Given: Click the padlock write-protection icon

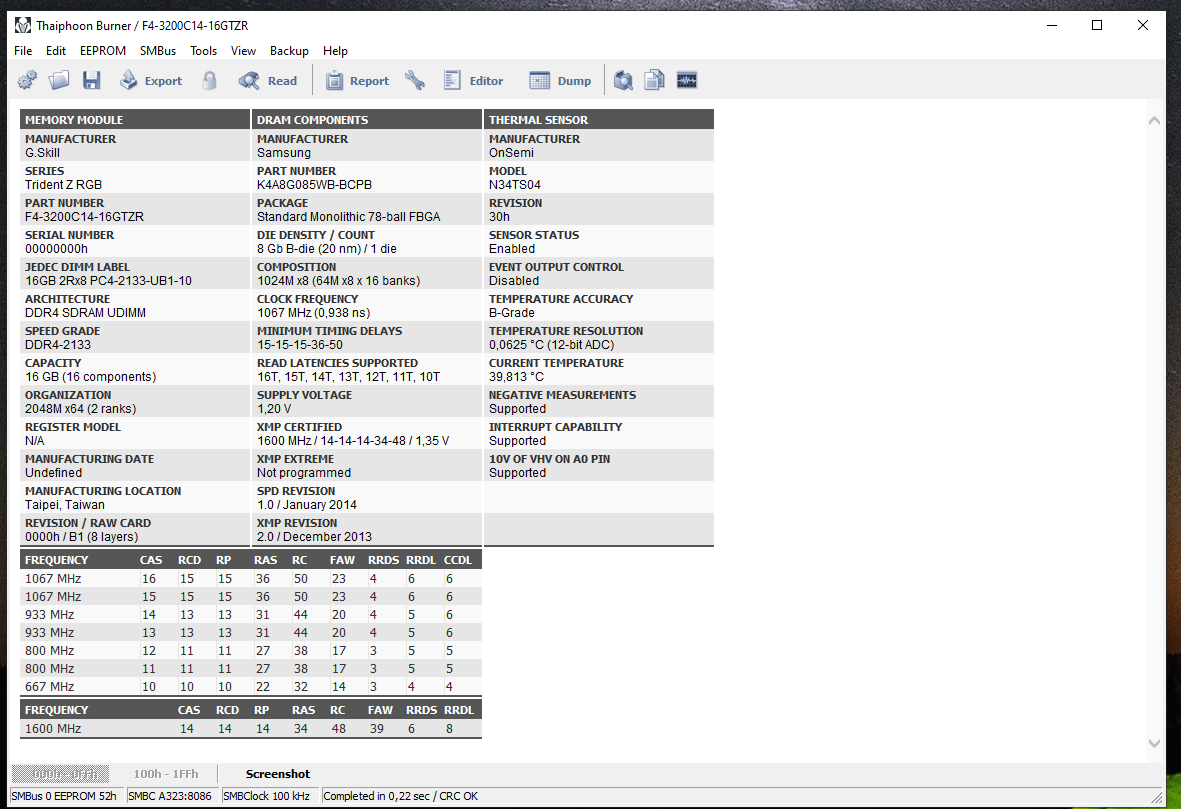Looking at the screenshot, I should click(x=210, y=81).
